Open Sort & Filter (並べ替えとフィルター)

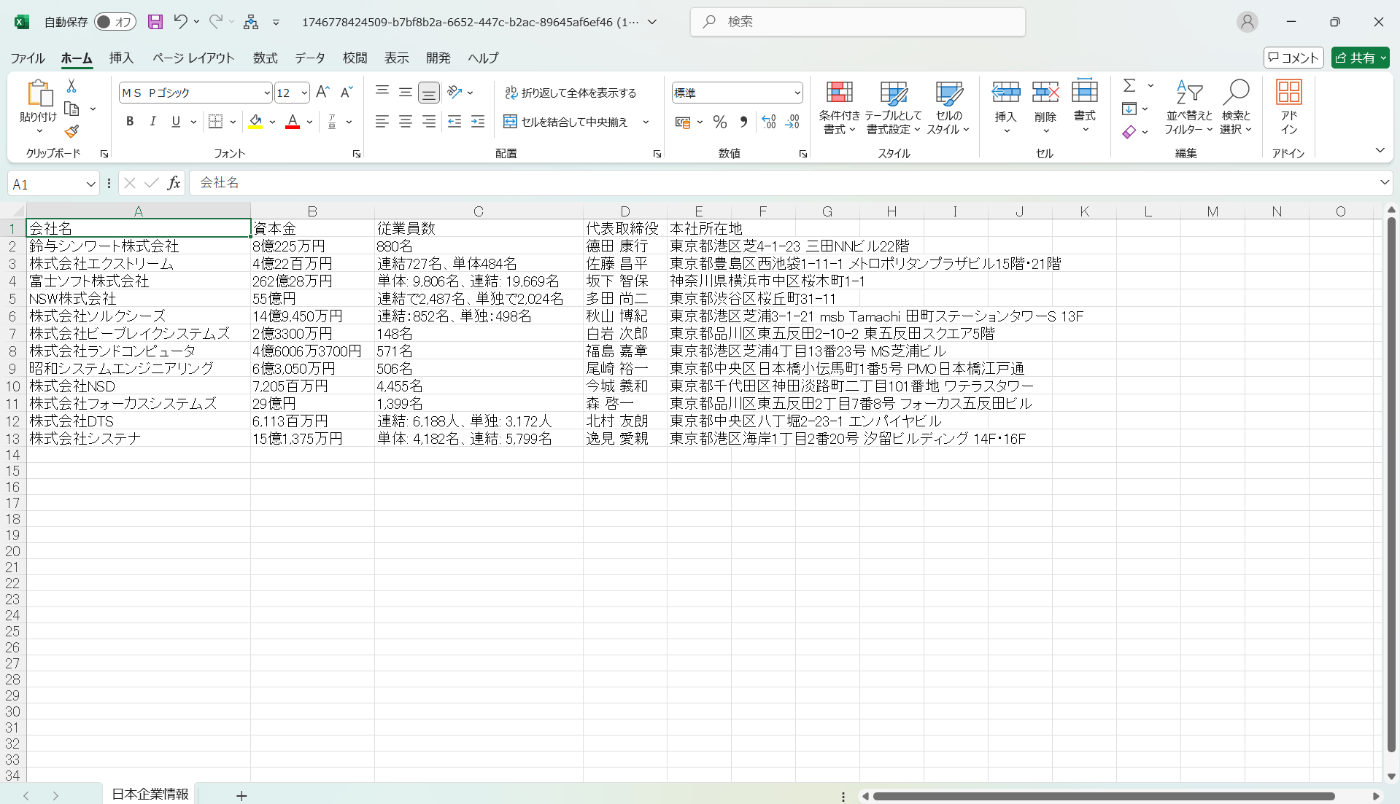[1189, 108]
